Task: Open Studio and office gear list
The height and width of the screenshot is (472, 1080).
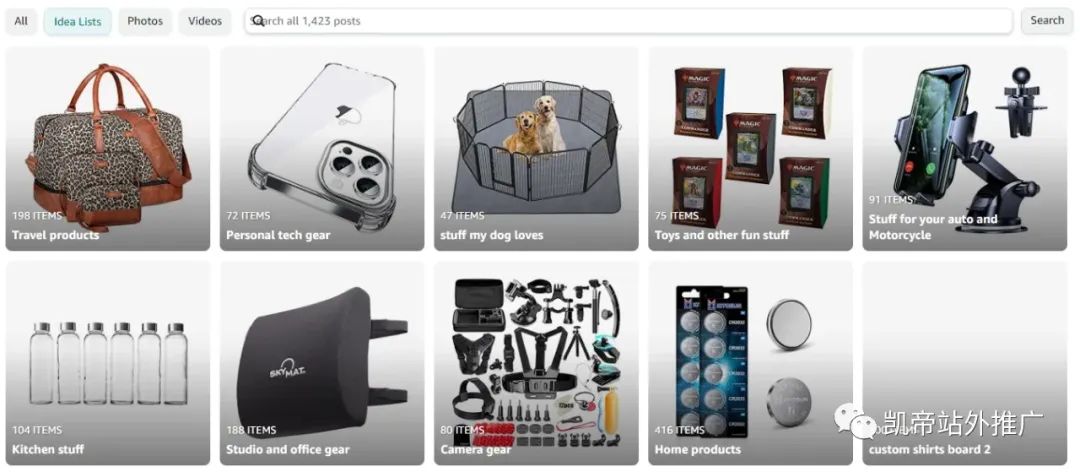Action: (x=322, y=363)
